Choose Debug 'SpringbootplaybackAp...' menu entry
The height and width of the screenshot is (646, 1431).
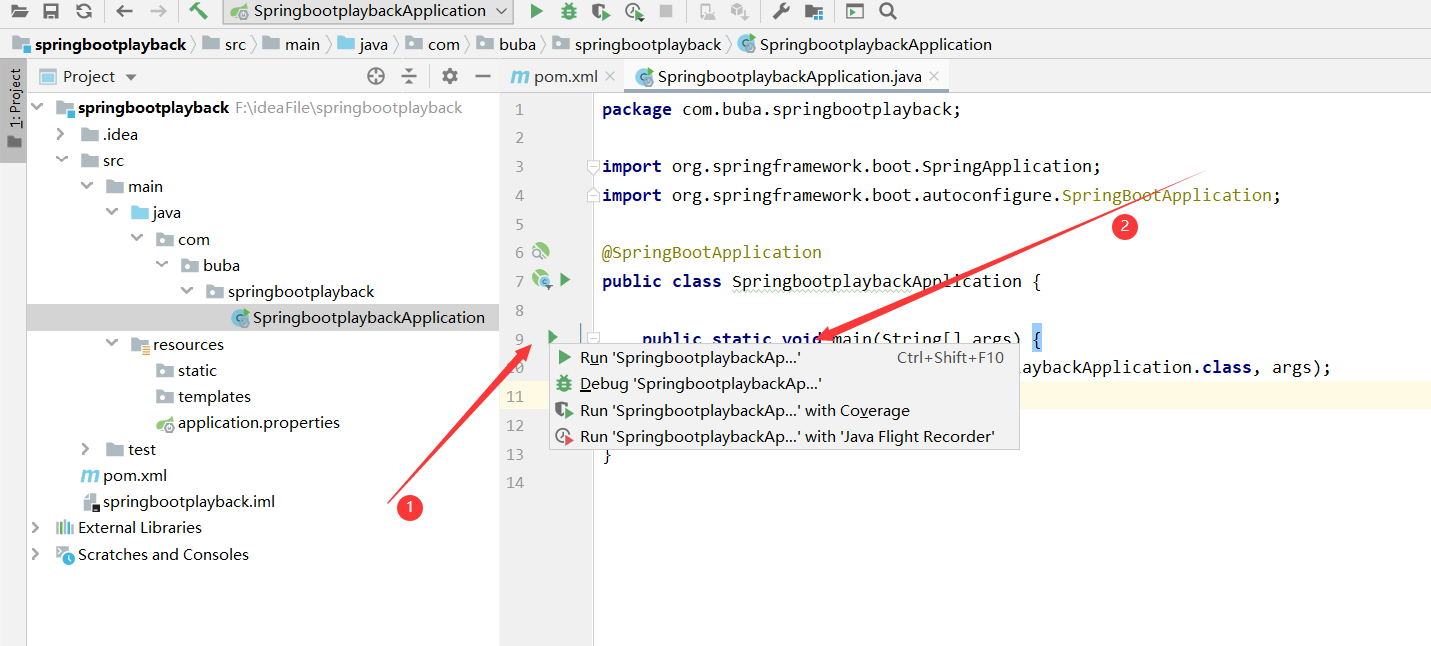pyautogui.click(x=784, y=383)
